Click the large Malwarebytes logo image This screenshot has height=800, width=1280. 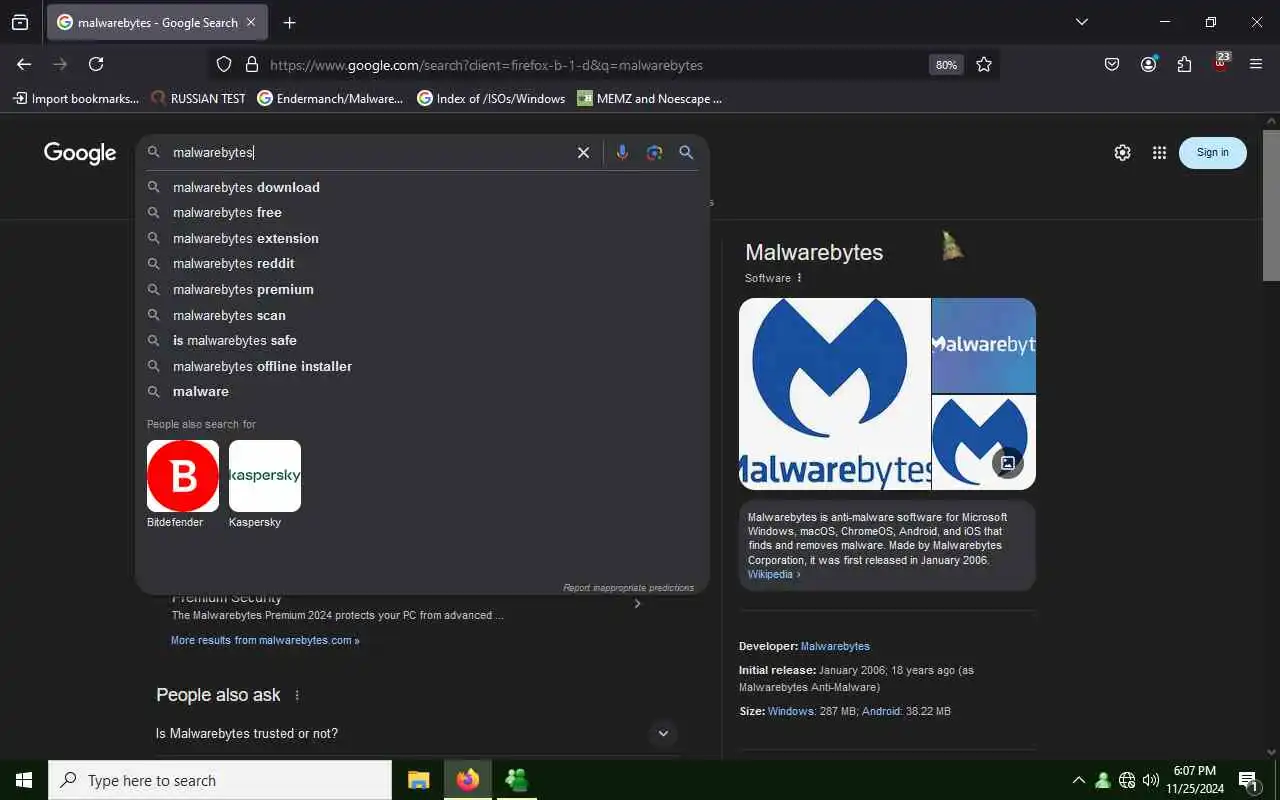834,393
